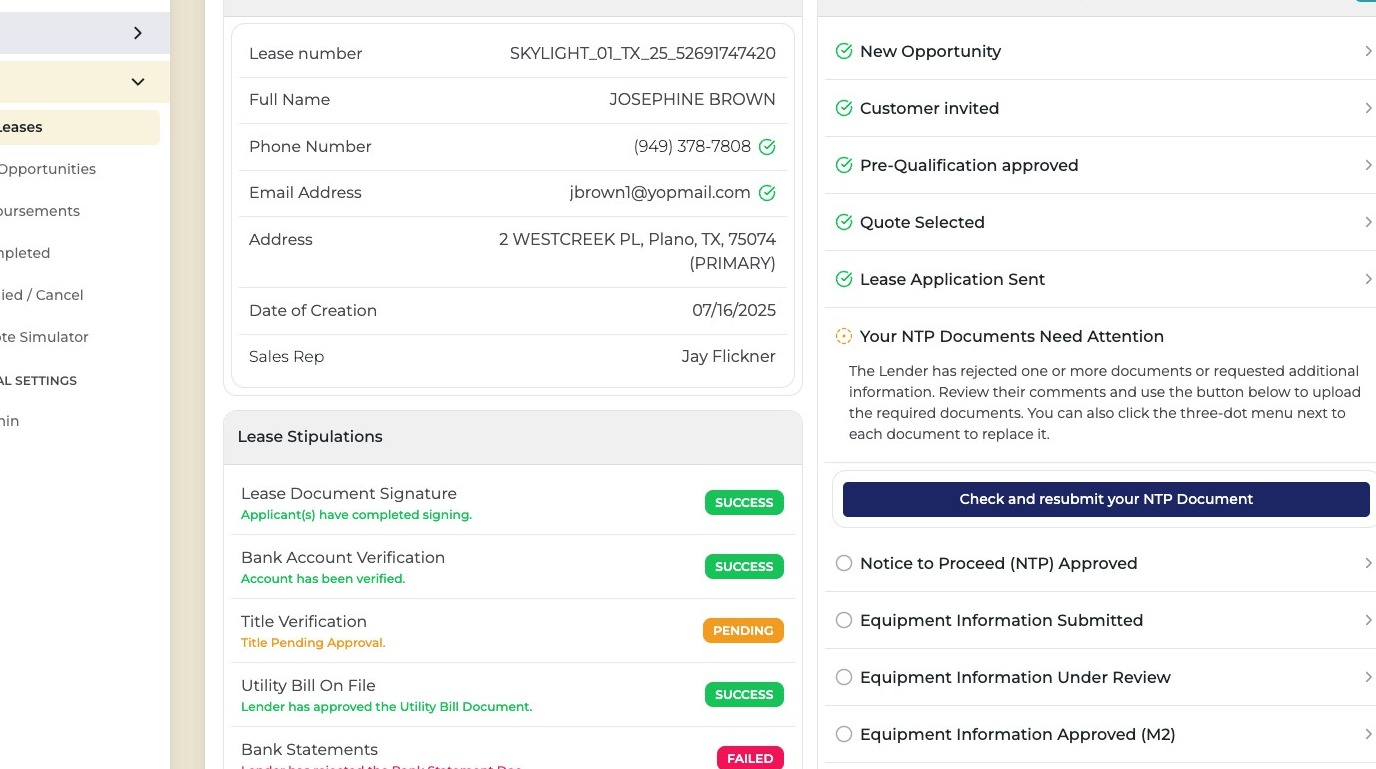Click the Lender rejected documents explanation paragraph

pyautogui.click(x=1104, y=403)
